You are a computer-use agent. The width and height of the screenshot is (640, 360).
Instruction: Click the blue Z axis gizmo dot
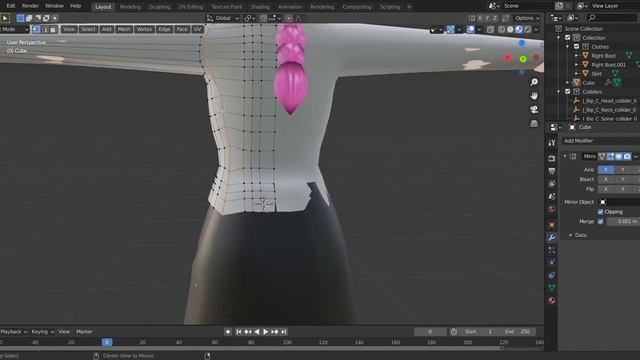pyautogui.click(x=522, y=43)
